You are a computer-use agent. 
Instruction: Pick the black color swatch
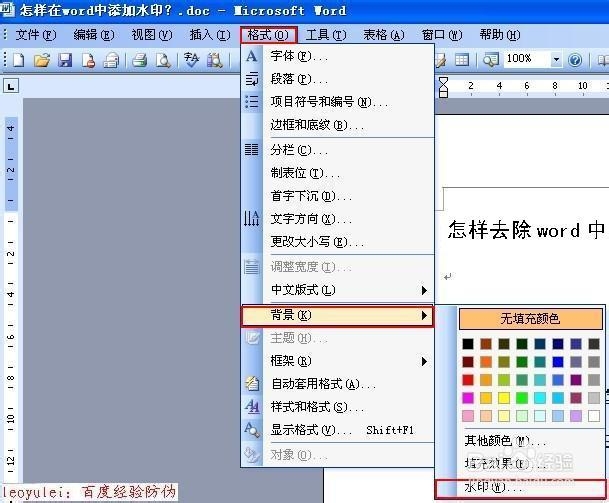point(468,344)
